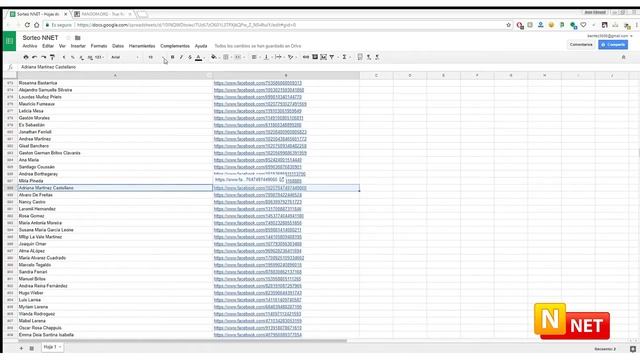Screen dimensions: 640x360
Task: Open the Arial font family dropdown
Action: [125, 57]
